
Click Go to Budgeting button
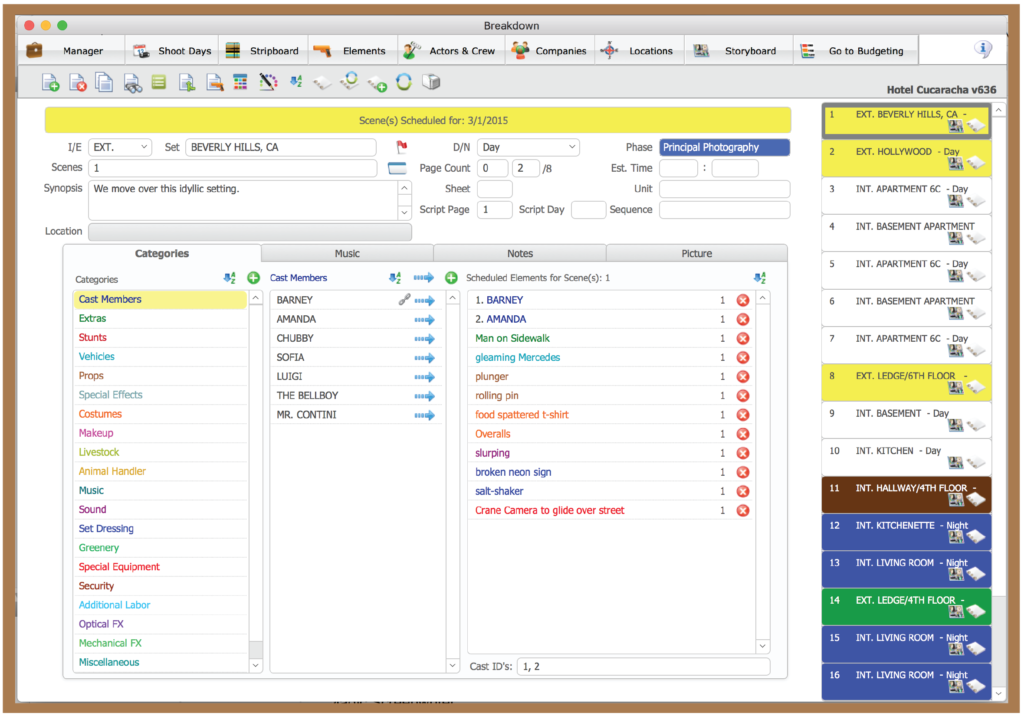856,50
